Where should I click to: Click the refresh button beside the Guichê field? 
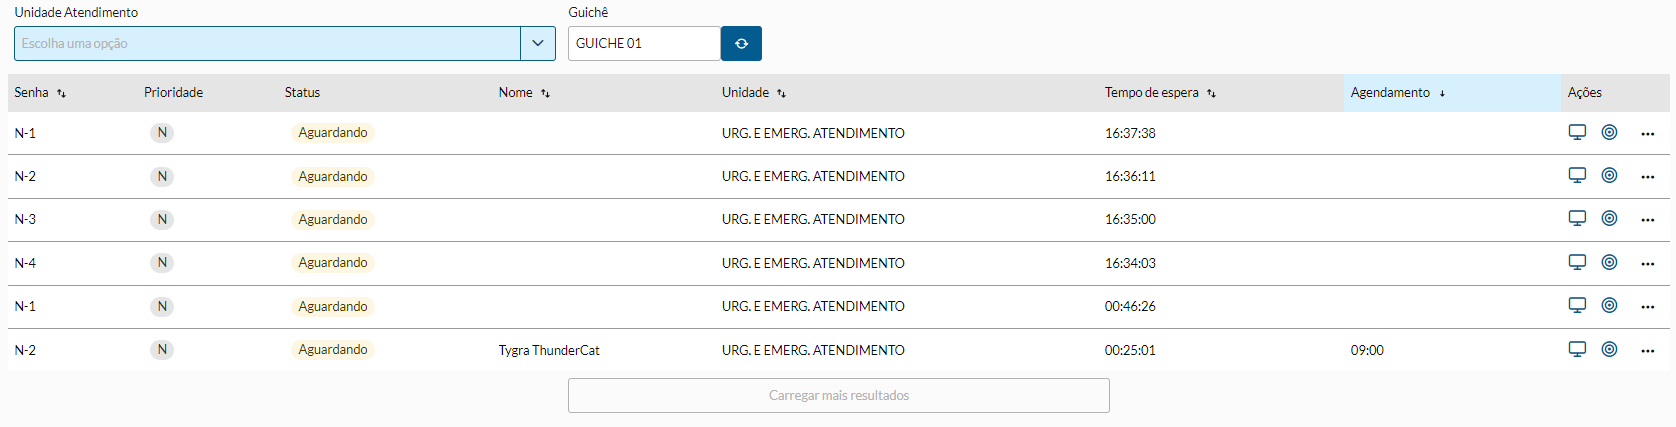point(741,44)
